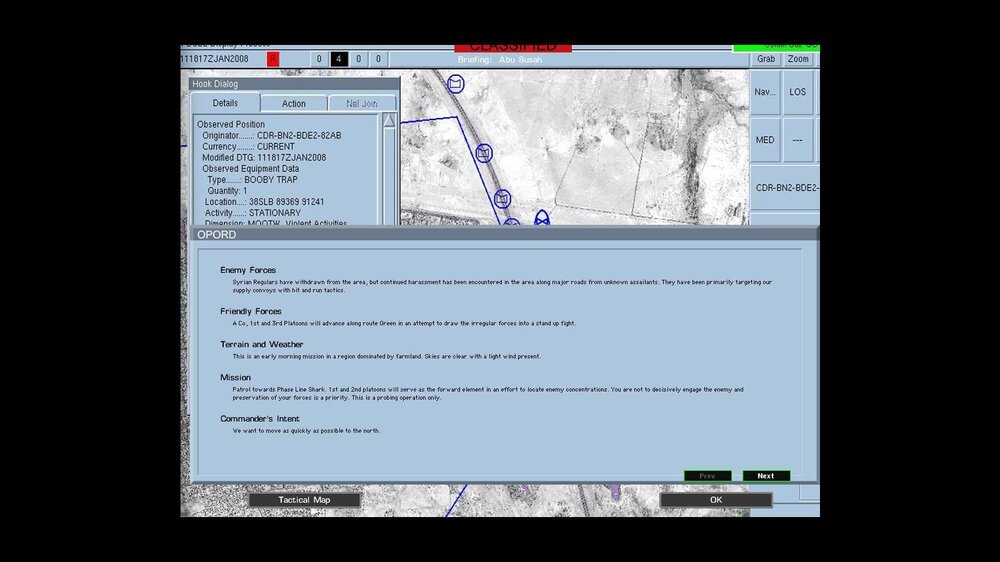Click the 'Friendly Forces' heading
Image resolution: width=1000 pixels, height=562 pixels.
click(251, 311)
